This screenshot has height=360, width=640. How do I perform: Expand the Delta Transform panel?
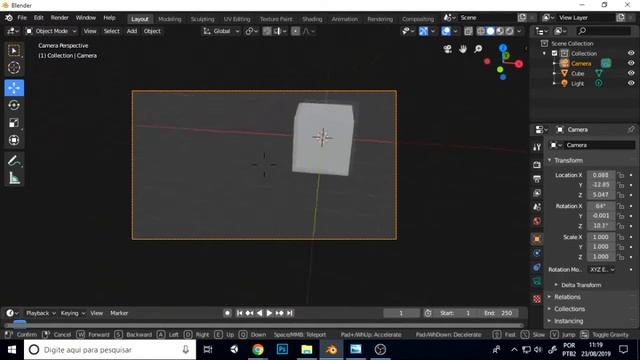point(581,285)
